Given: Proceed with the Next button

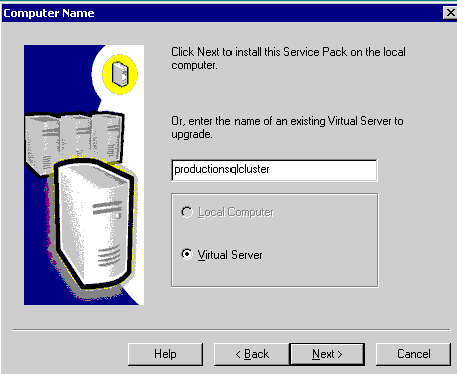Looking at the screenshot, I should coord(327,354).
